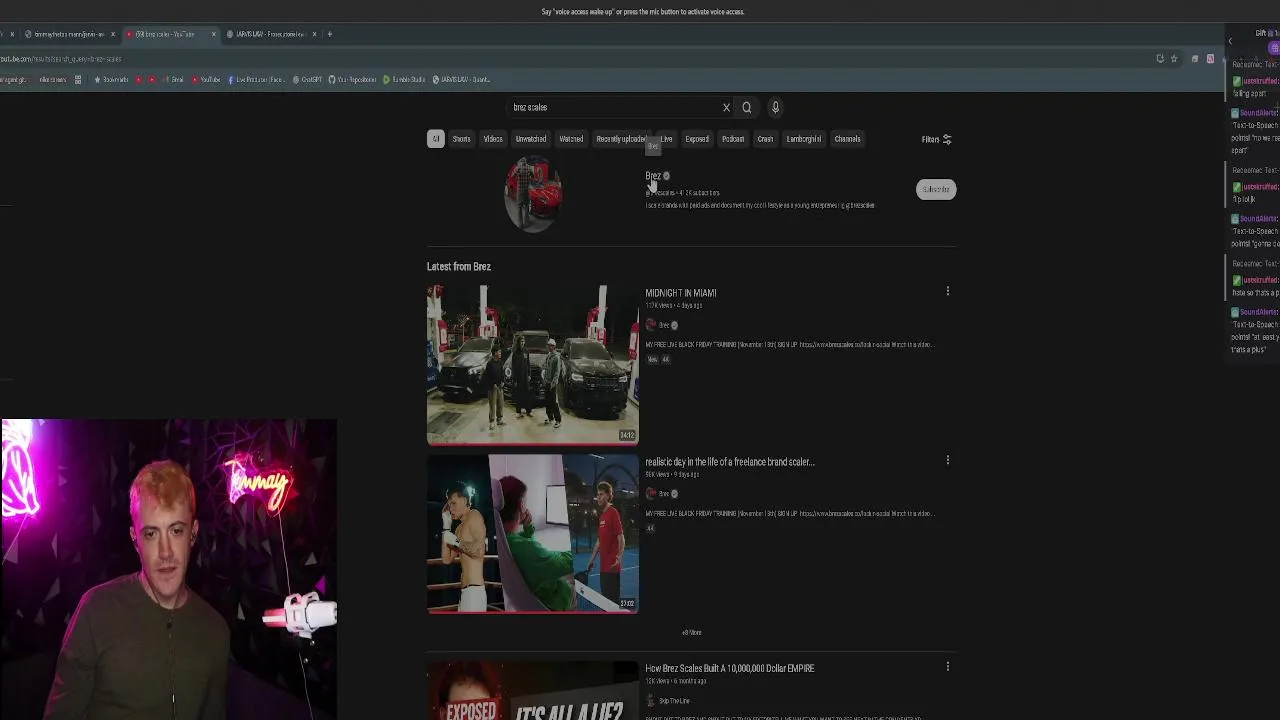Click Latest from Brez heading

tap(459, 266)
